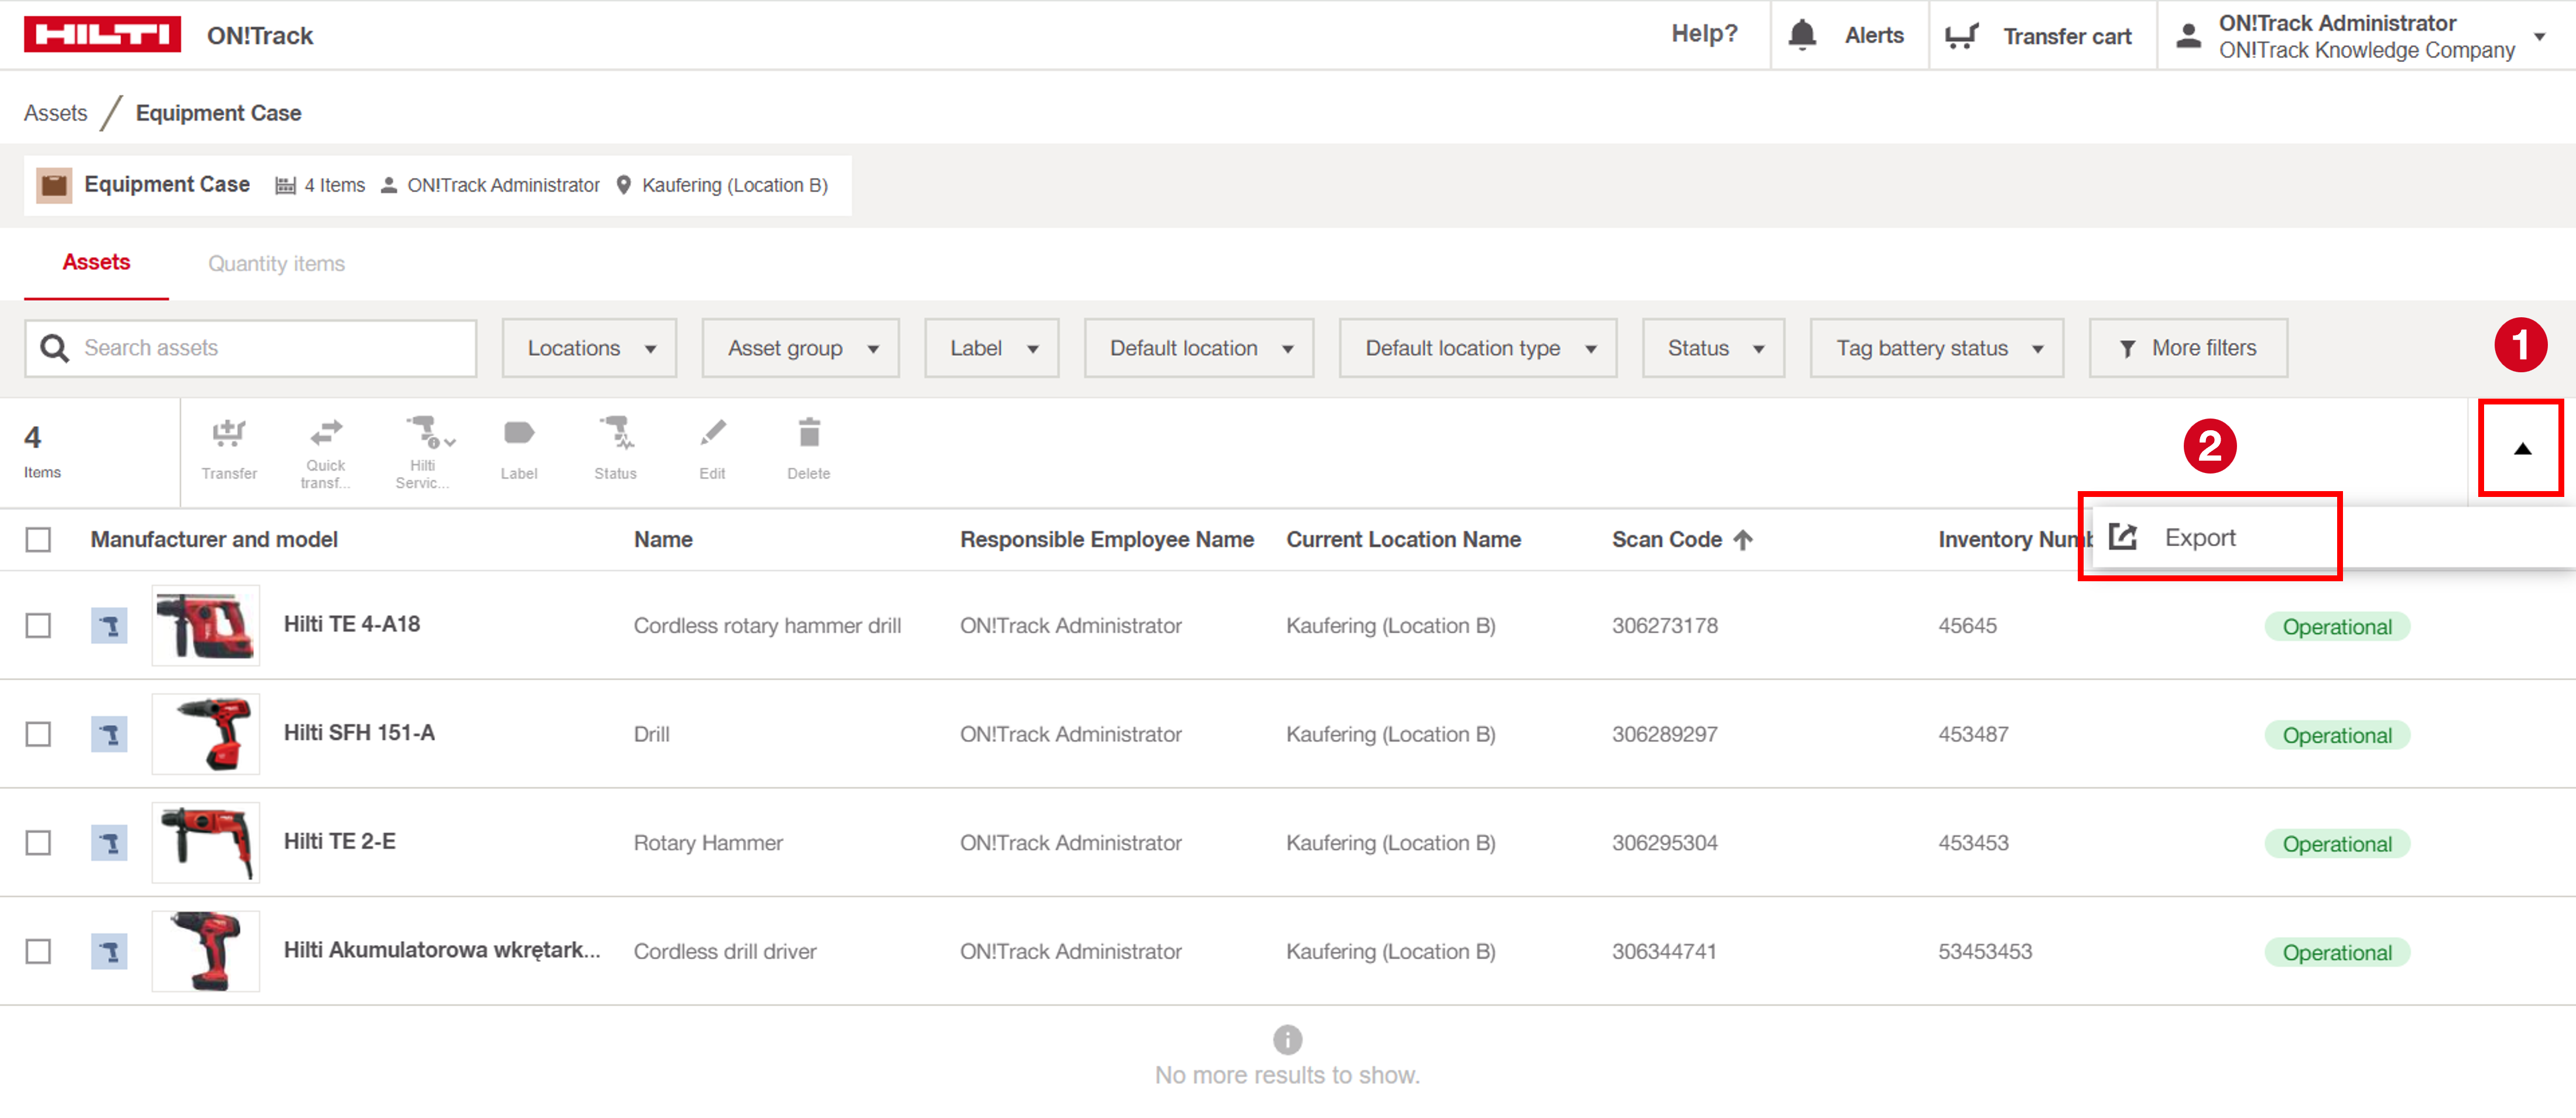Open the Alerts bell icon
The image size is (2576, 1118).
1802,35
